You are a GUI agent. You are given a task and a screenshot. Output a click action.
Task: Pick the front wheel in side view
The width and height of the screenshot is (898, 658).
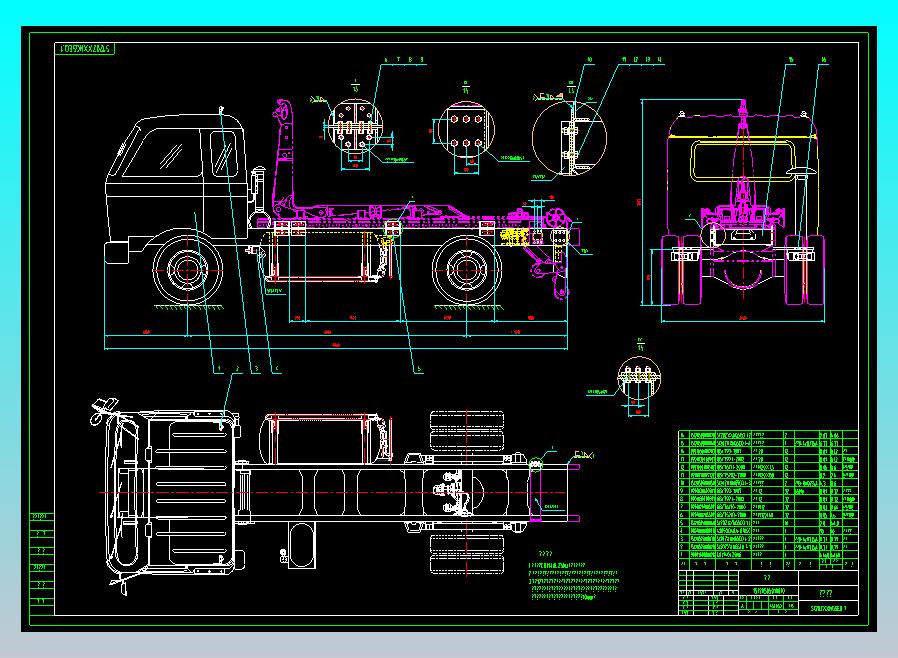(x=187, y=270)
